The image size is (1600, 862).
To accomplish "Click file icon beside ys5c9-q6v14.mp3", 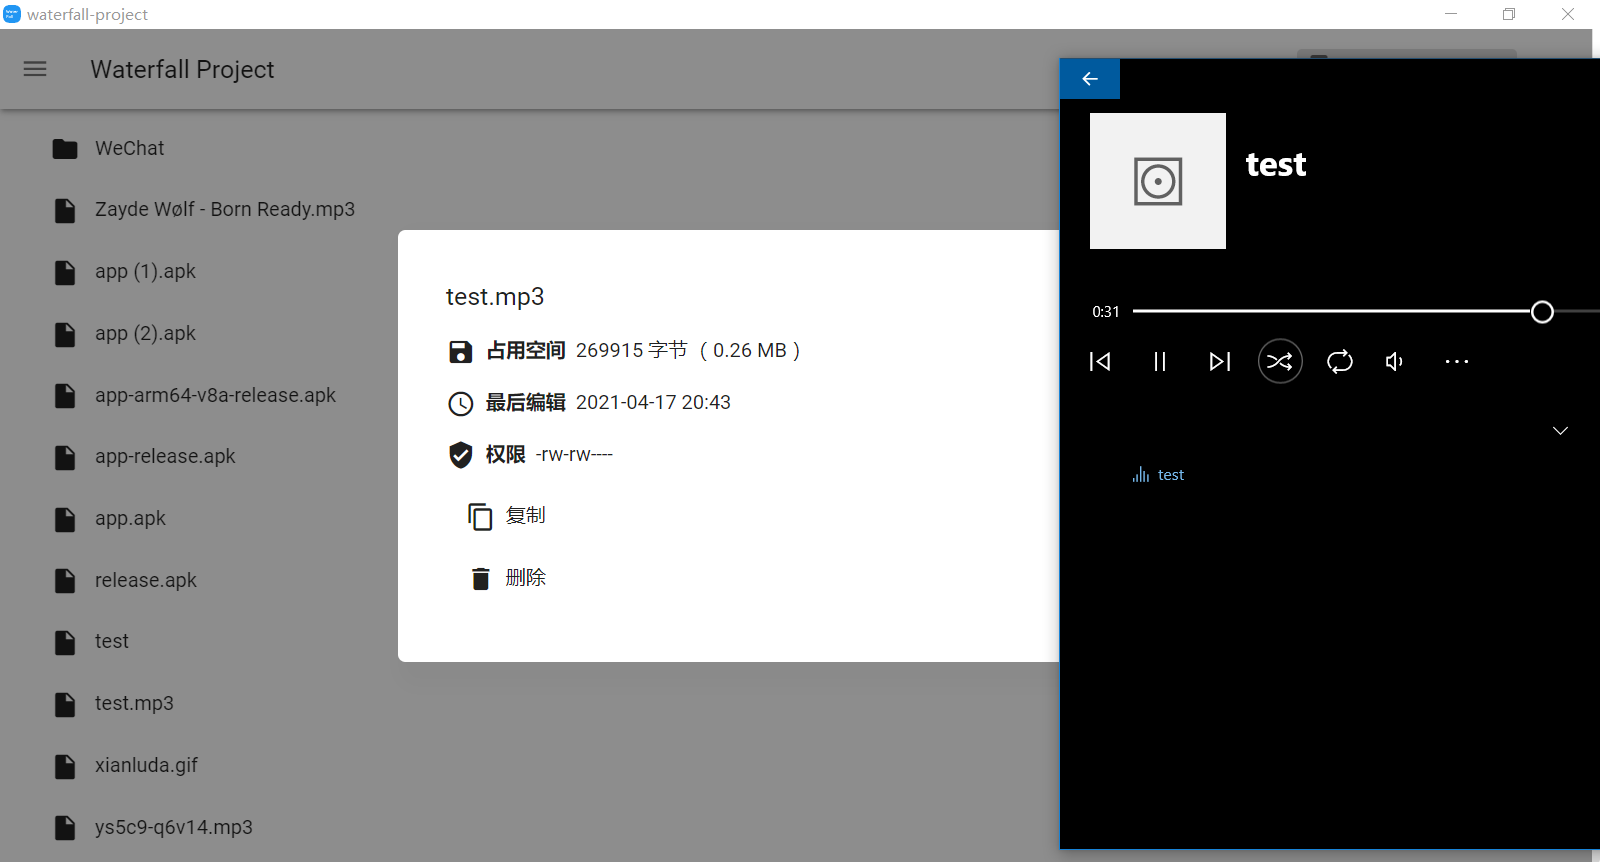I will click(x=65, y=828).
